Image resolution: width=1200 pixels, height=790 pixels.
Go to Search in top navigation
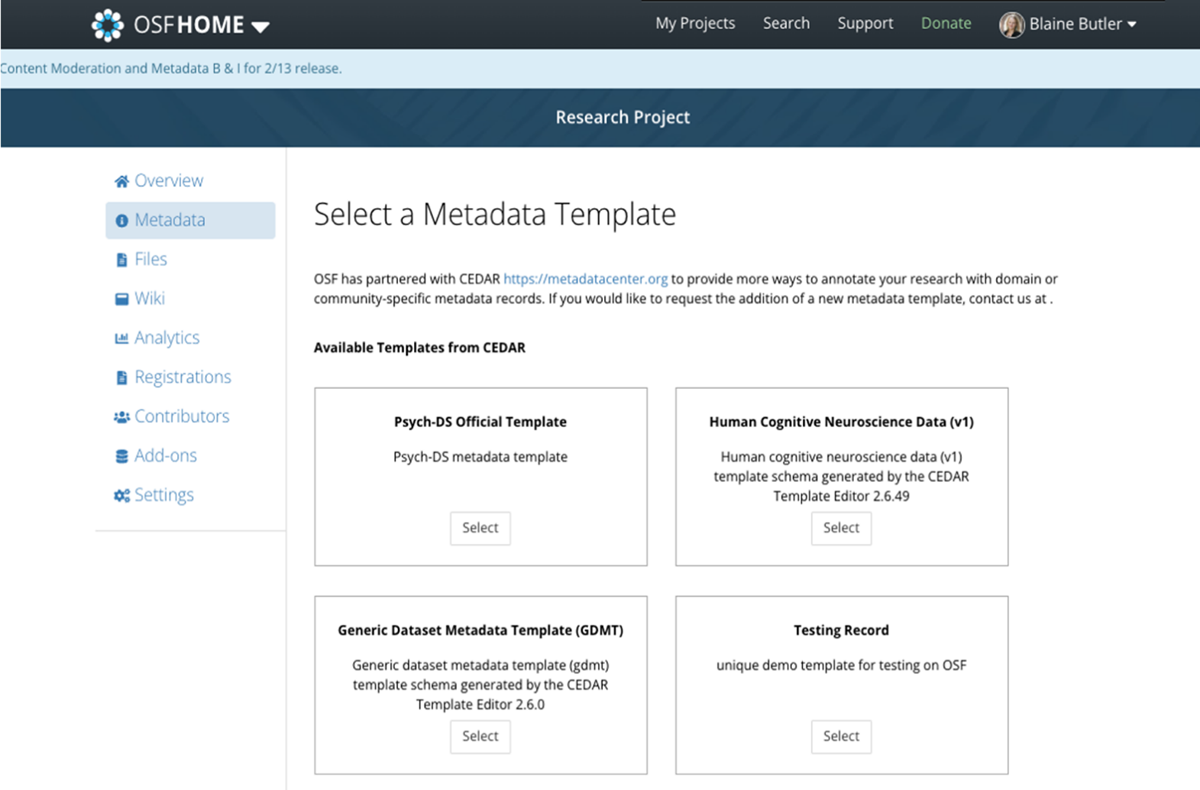coord(786,23)
